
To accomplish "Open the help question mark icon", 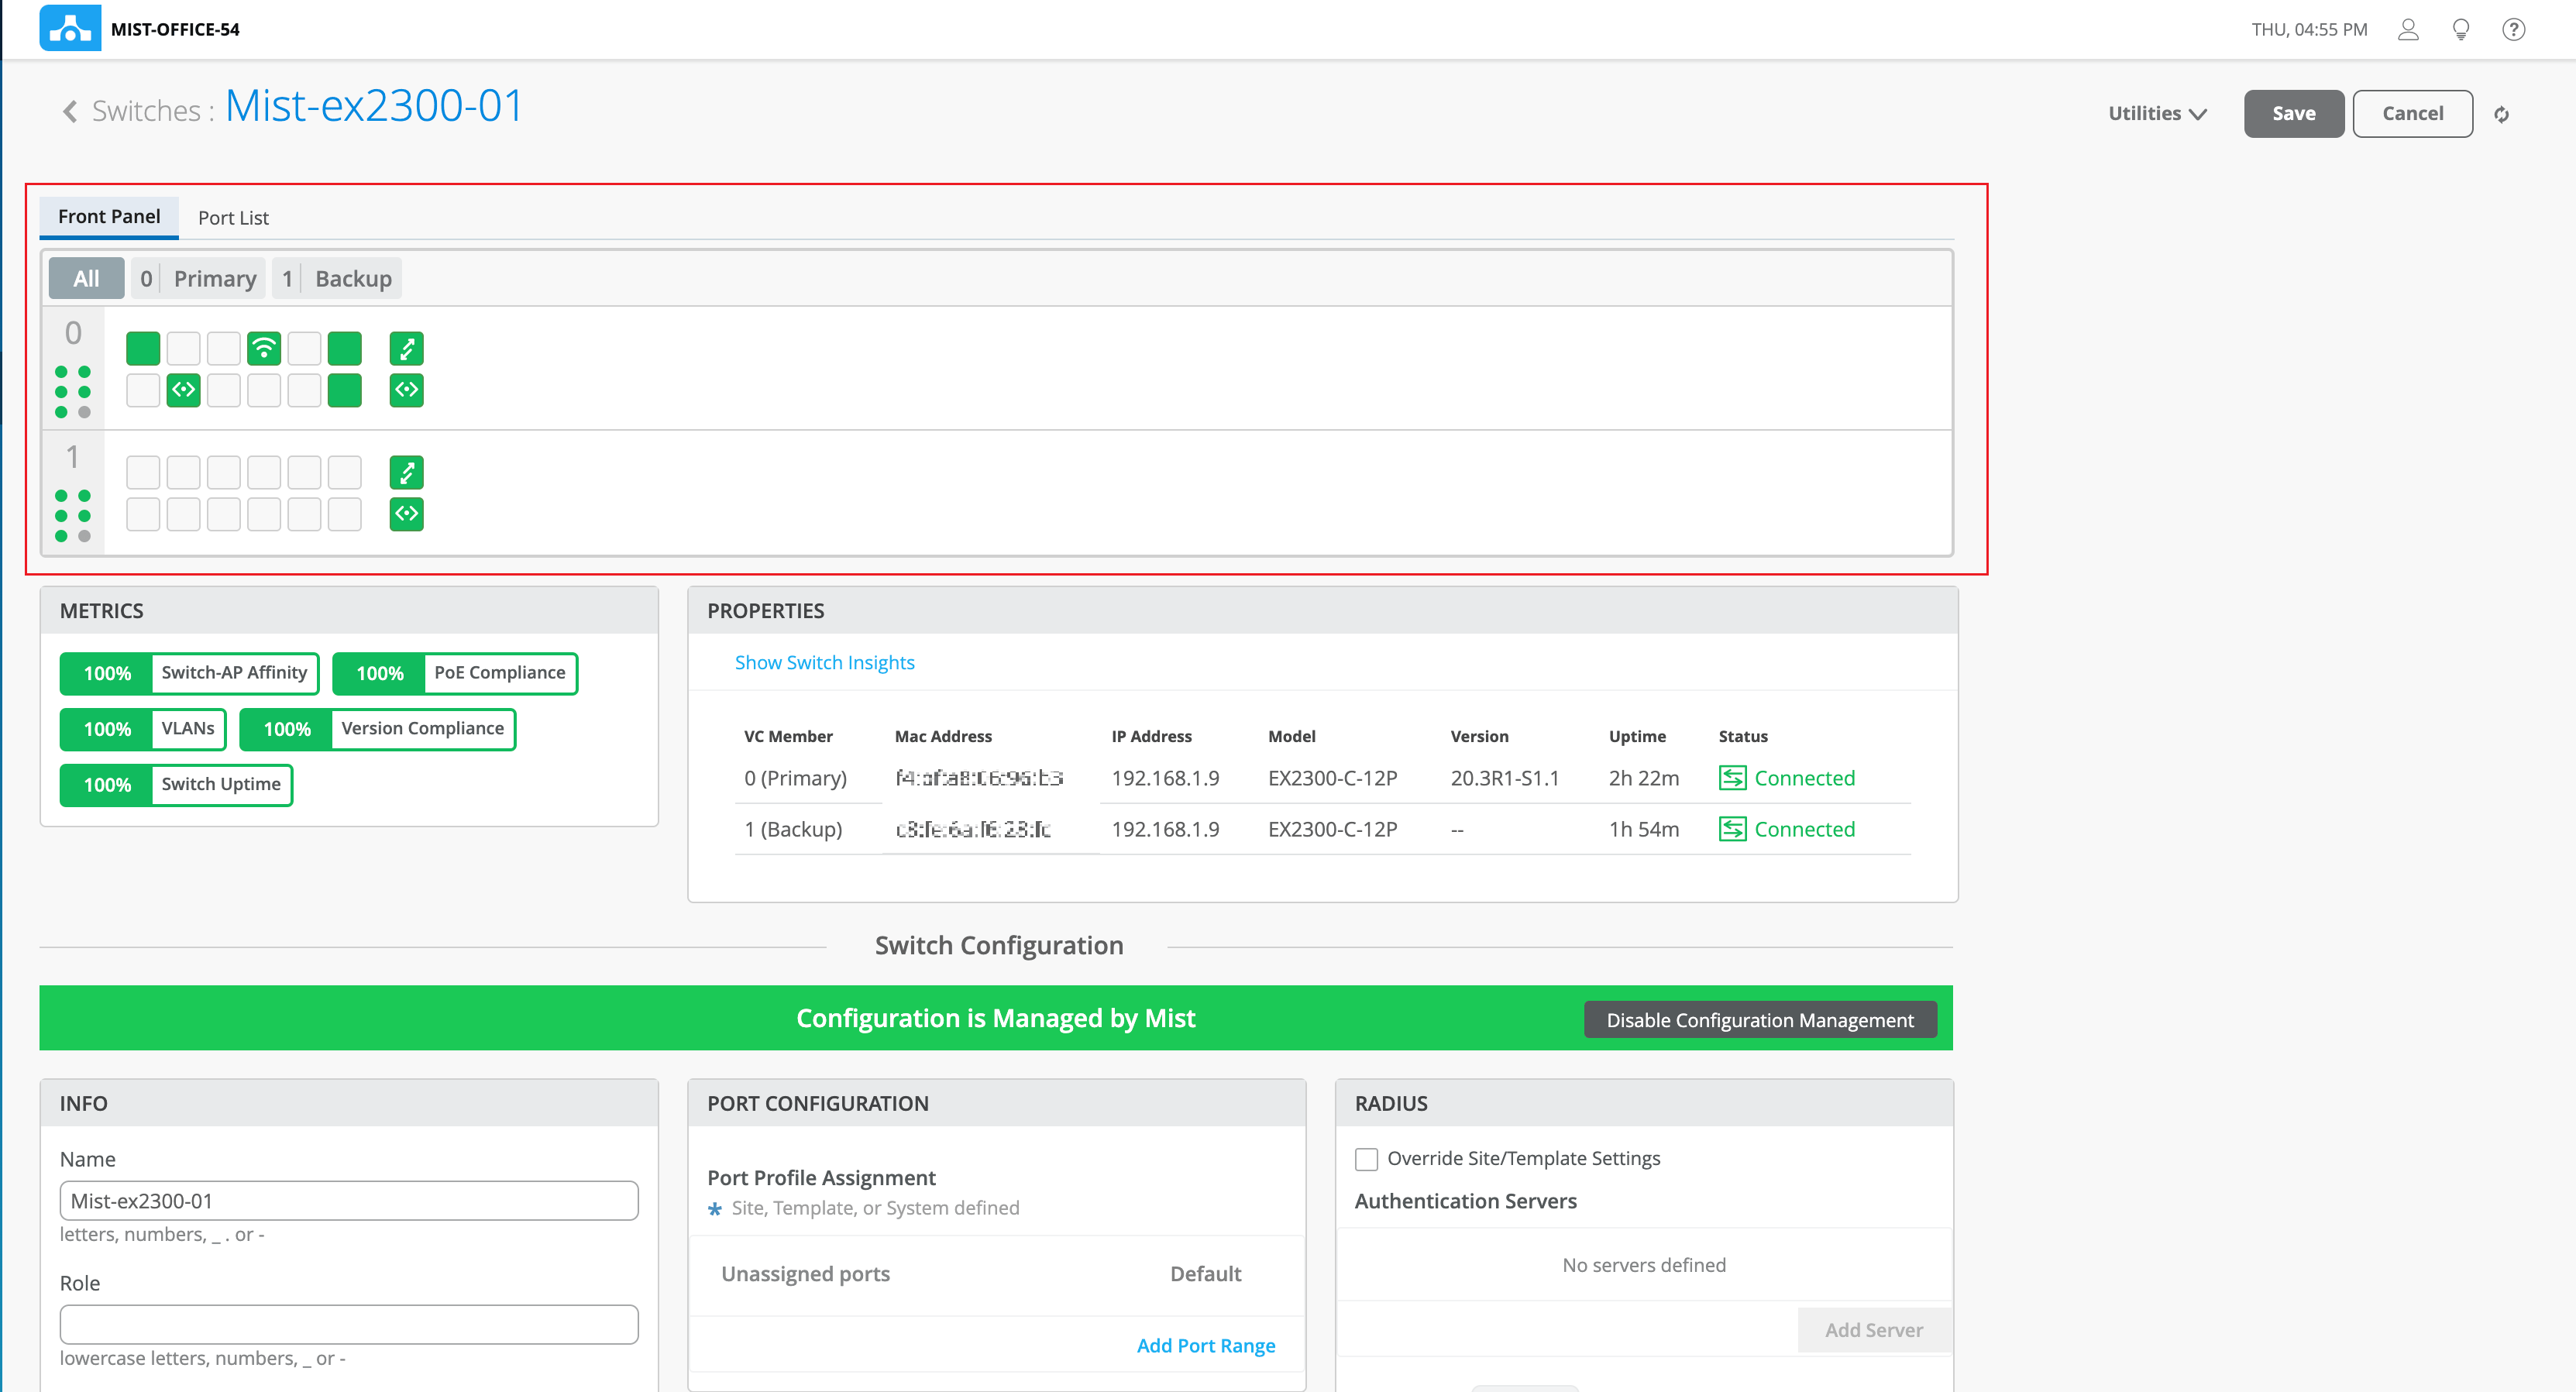I will [2513, 29].
